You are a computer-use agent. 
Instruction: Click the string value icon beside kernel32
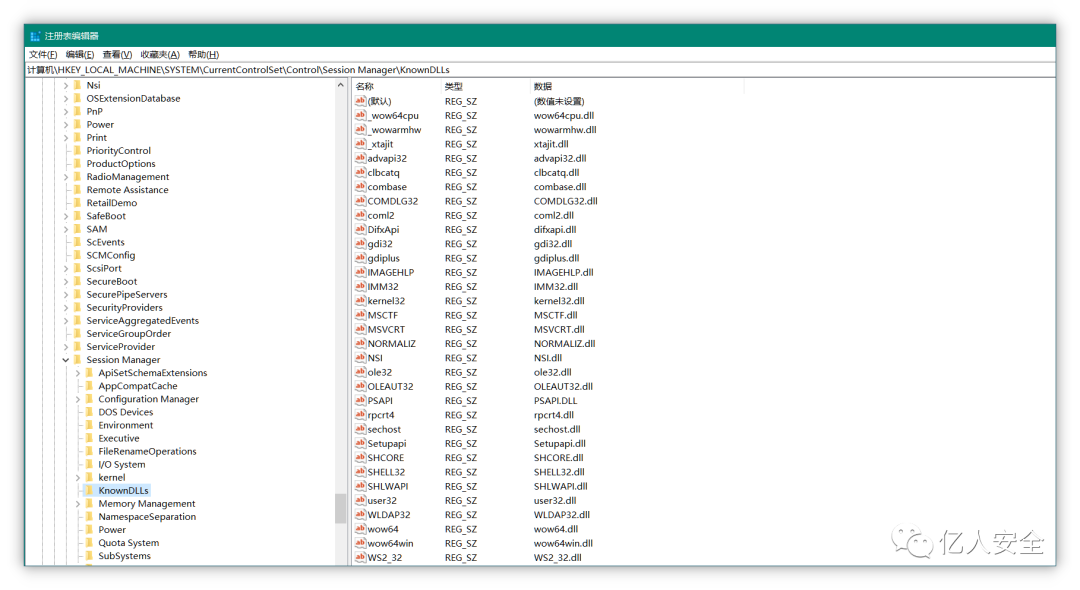click(x=360, y=301)
